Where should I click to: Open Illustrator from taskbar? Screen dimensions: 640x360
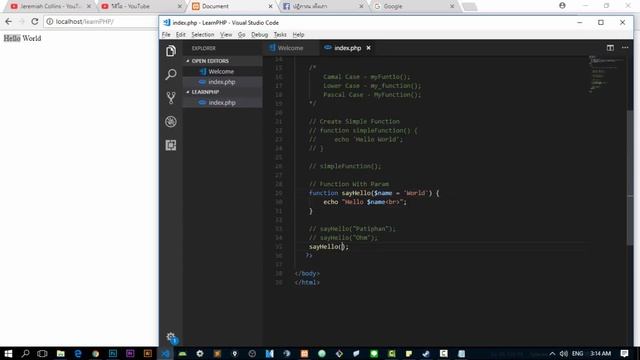(148, 353)
